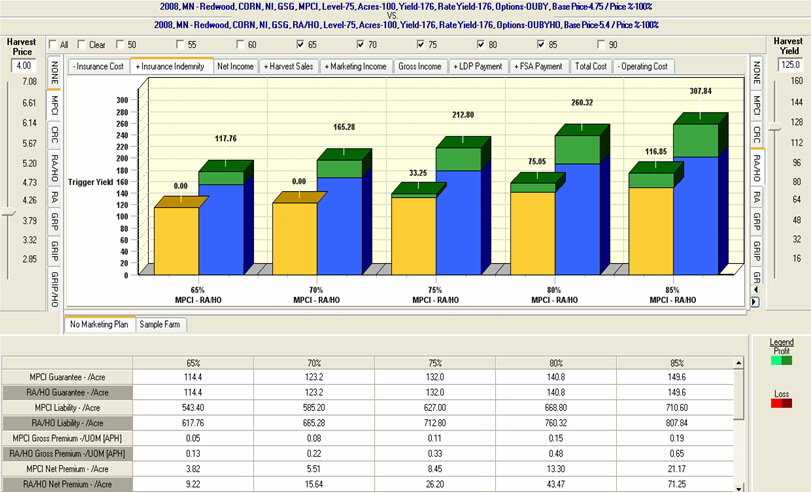The height and width of the screenshot is (493, 811).
Task: Click the RA/HO Liability - /Acre row label
Action: click(x=68, y=423)
